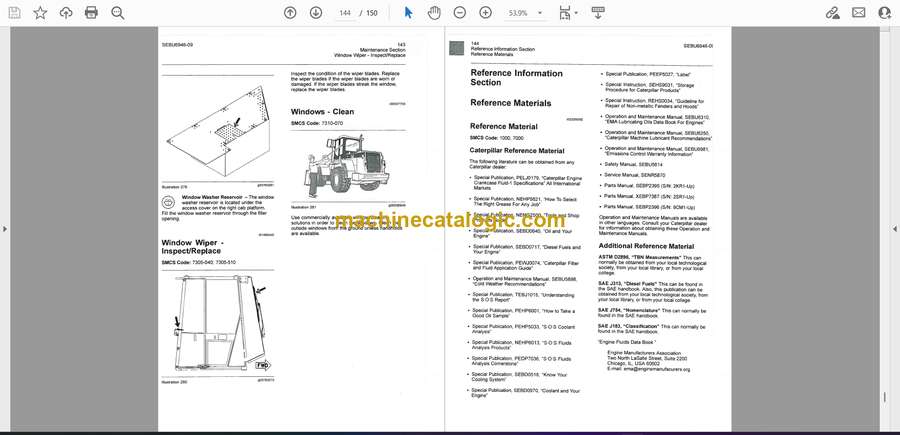Click the 'Know Your Cooling System' entry
Screen dimensions: 900x435
[517, 377]
